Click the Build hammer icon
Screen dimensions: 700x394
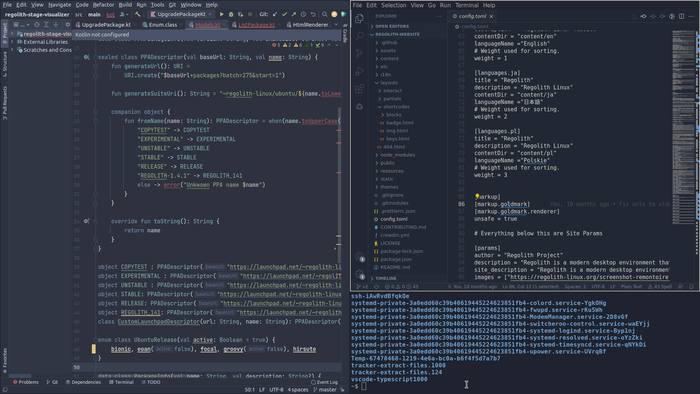point(138,14)
